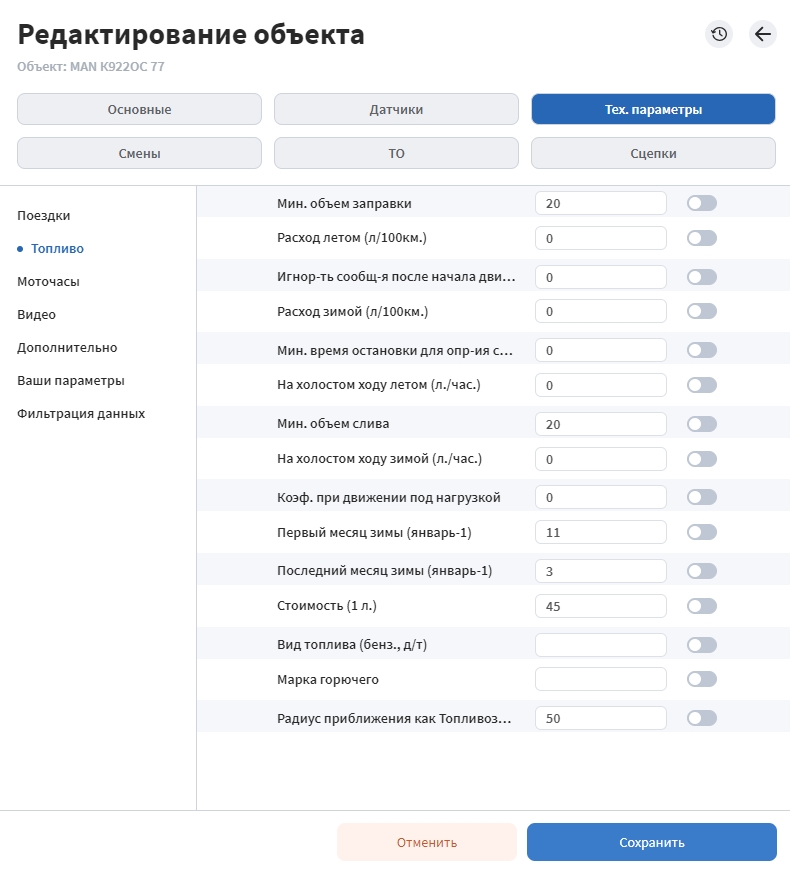Open the Поездки sidebar section
Image resolution: width=790 pixels, height=871 pixels.
point(44,216)
